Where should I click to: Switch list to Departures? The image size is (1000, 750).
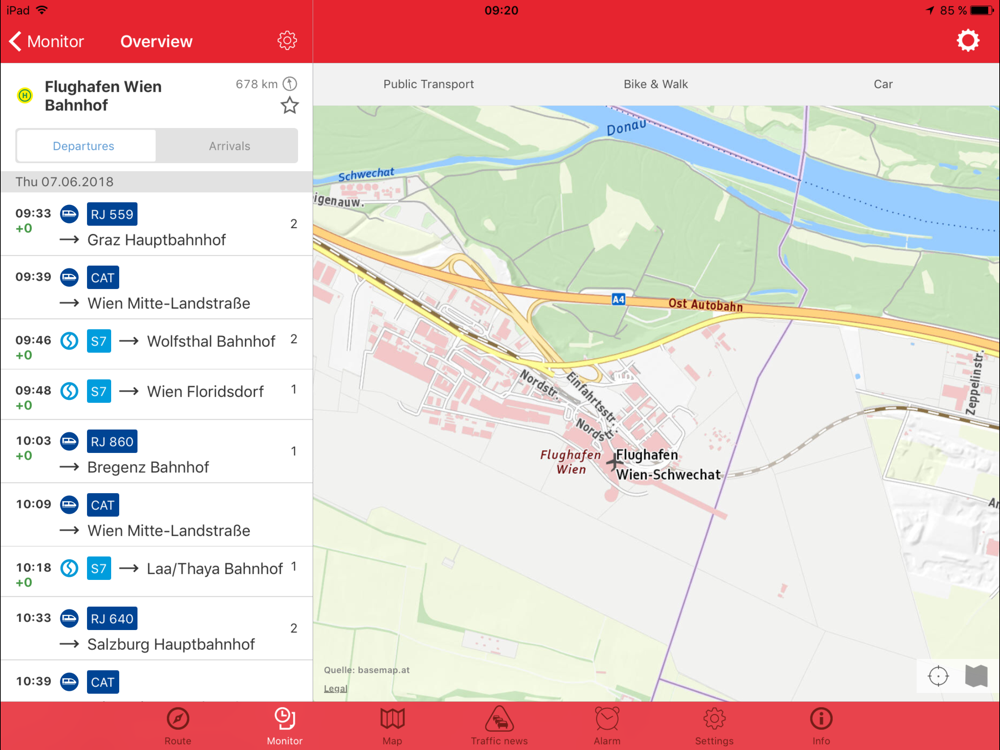pyautogui.click(x=84, y=146)
